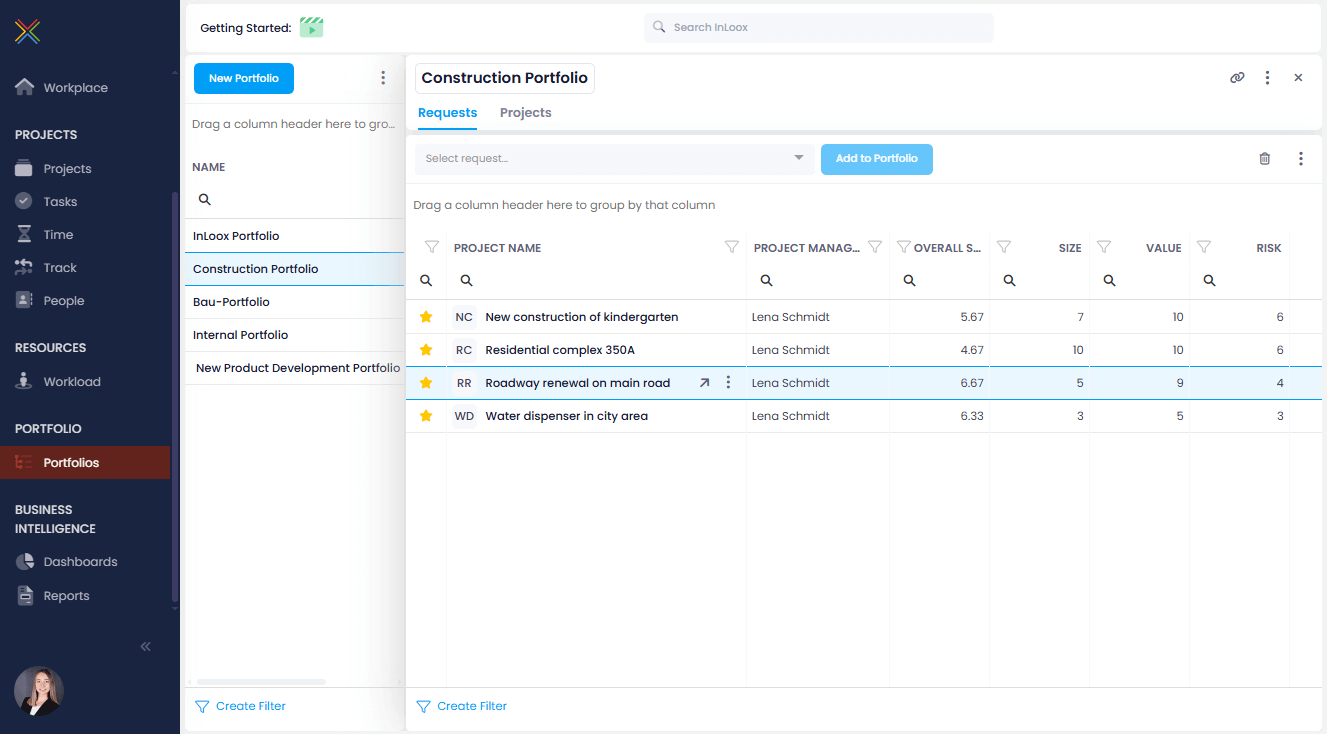Click the InLoox logo icon
This screenshot has height=734, width=1327.
[x=28, y=32]
